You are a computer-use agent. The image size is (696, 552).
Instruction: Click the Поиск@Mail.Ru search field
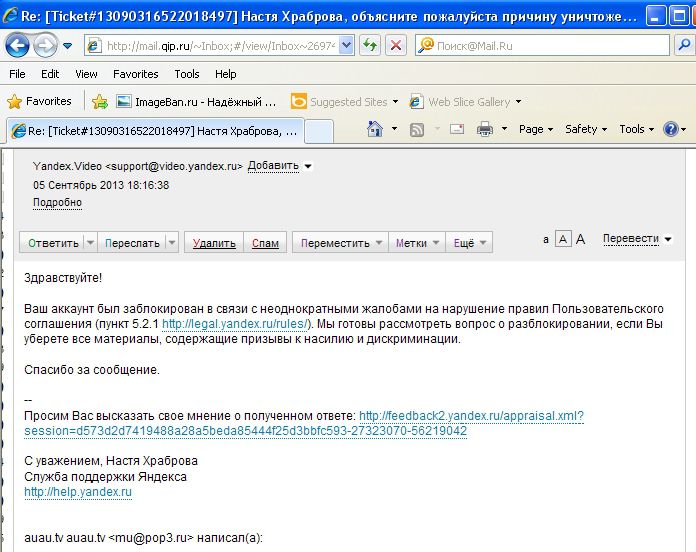point(550,46)
